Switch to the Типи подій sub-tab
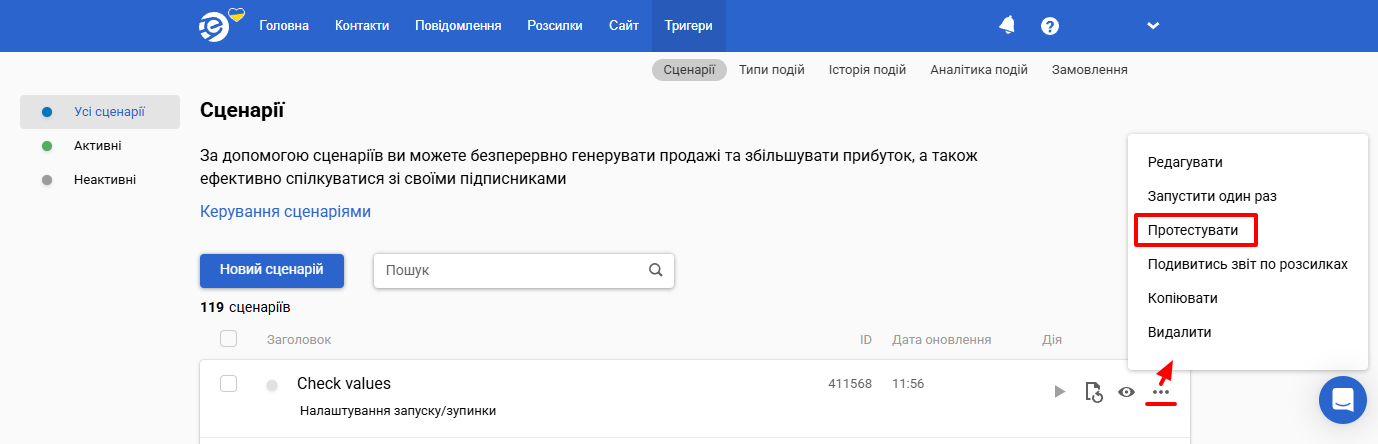The width and height of the screenshot is (1378, 444). (x=772, y=70)
